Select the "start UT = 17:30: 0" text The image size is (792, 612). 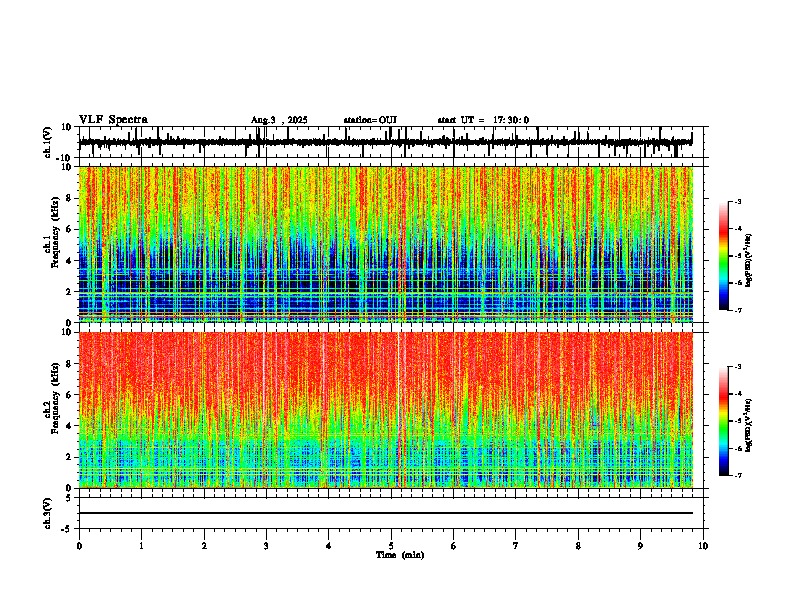click(x=483, y=120)
